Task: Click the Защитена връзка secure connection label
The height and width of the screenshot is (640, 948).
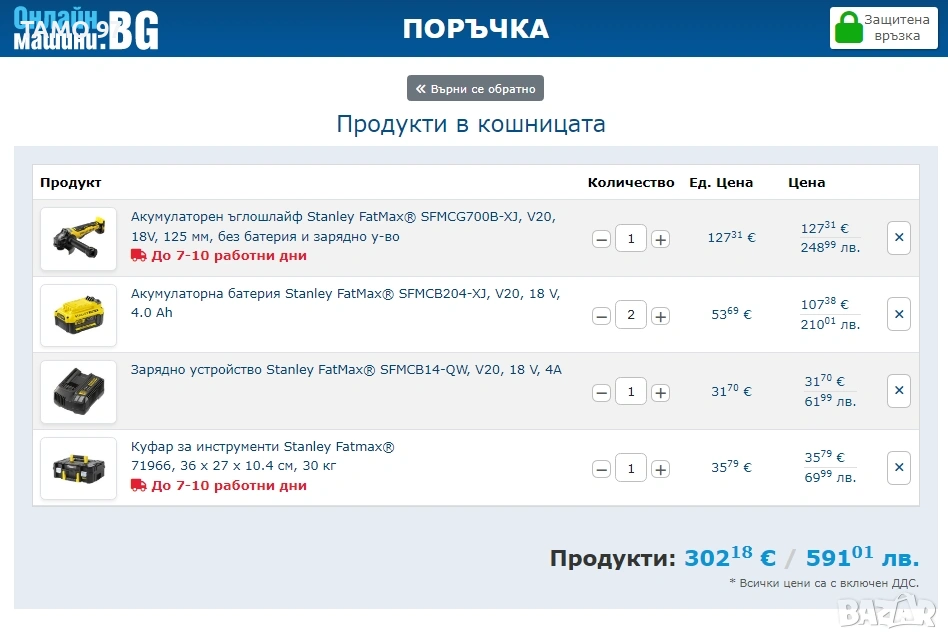Action: click(897, 28)
